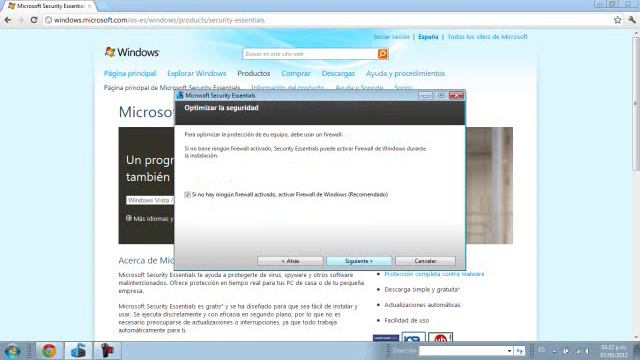Close the Microsoft Security Essentials browser tab

[89, 6]
